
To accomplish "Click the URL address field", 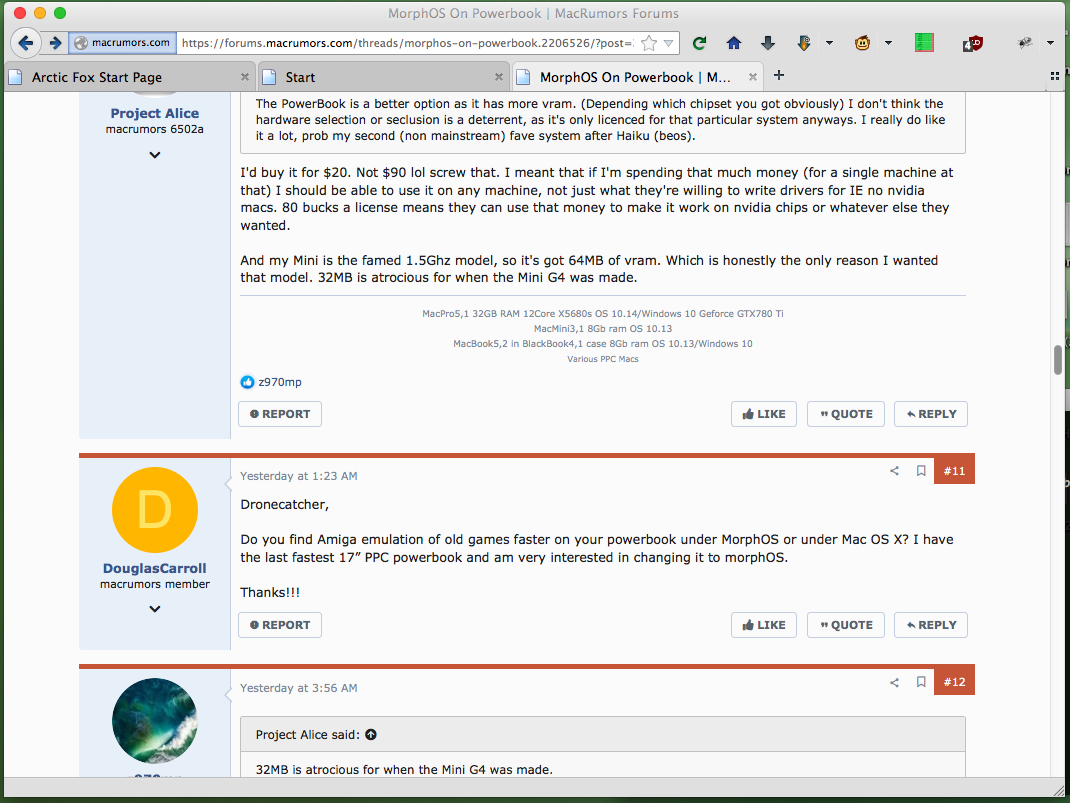I will click(x=407, y=43).
